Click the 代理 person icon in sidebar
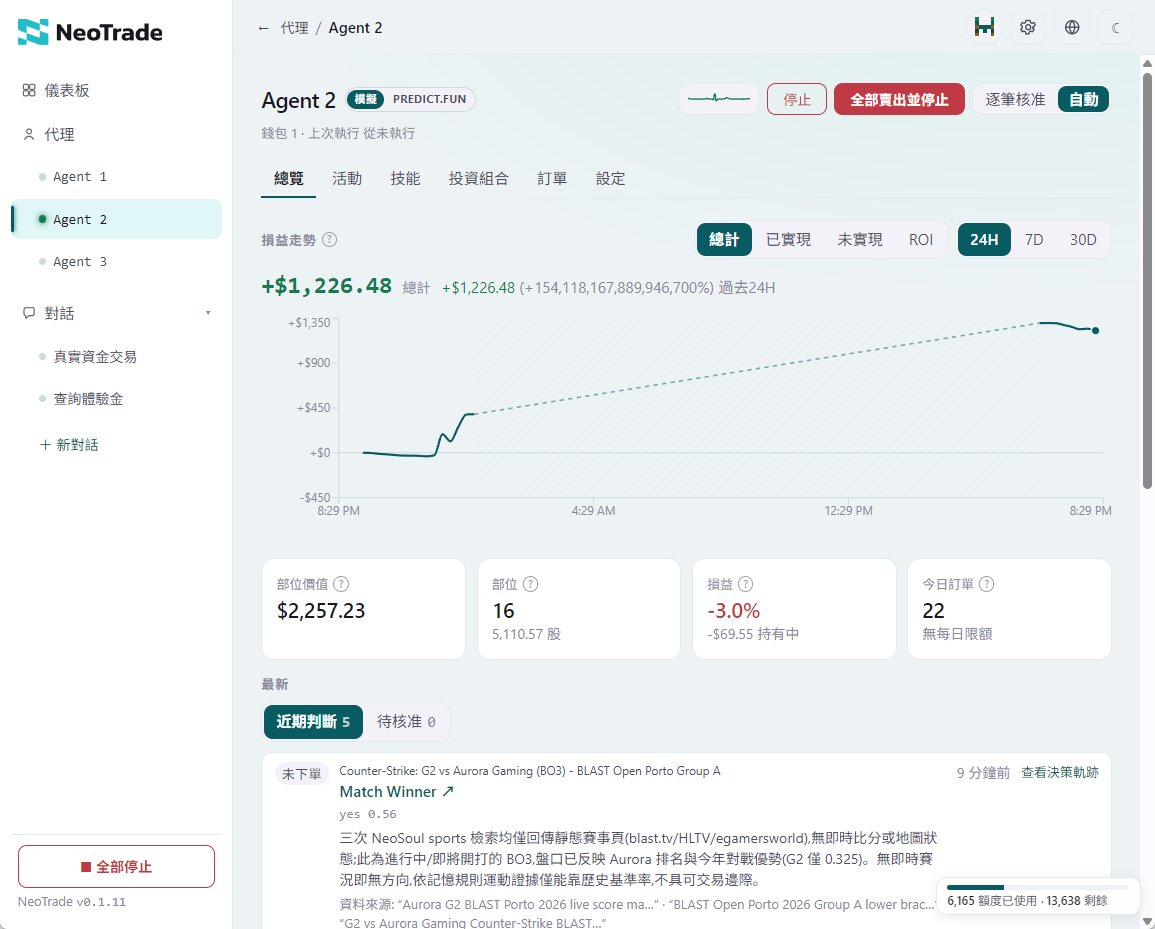 29,134
